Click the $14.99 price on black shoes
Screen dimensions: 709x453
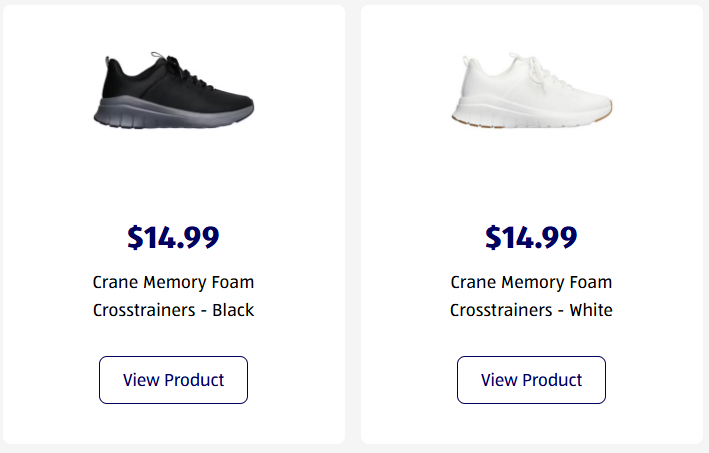173,238
